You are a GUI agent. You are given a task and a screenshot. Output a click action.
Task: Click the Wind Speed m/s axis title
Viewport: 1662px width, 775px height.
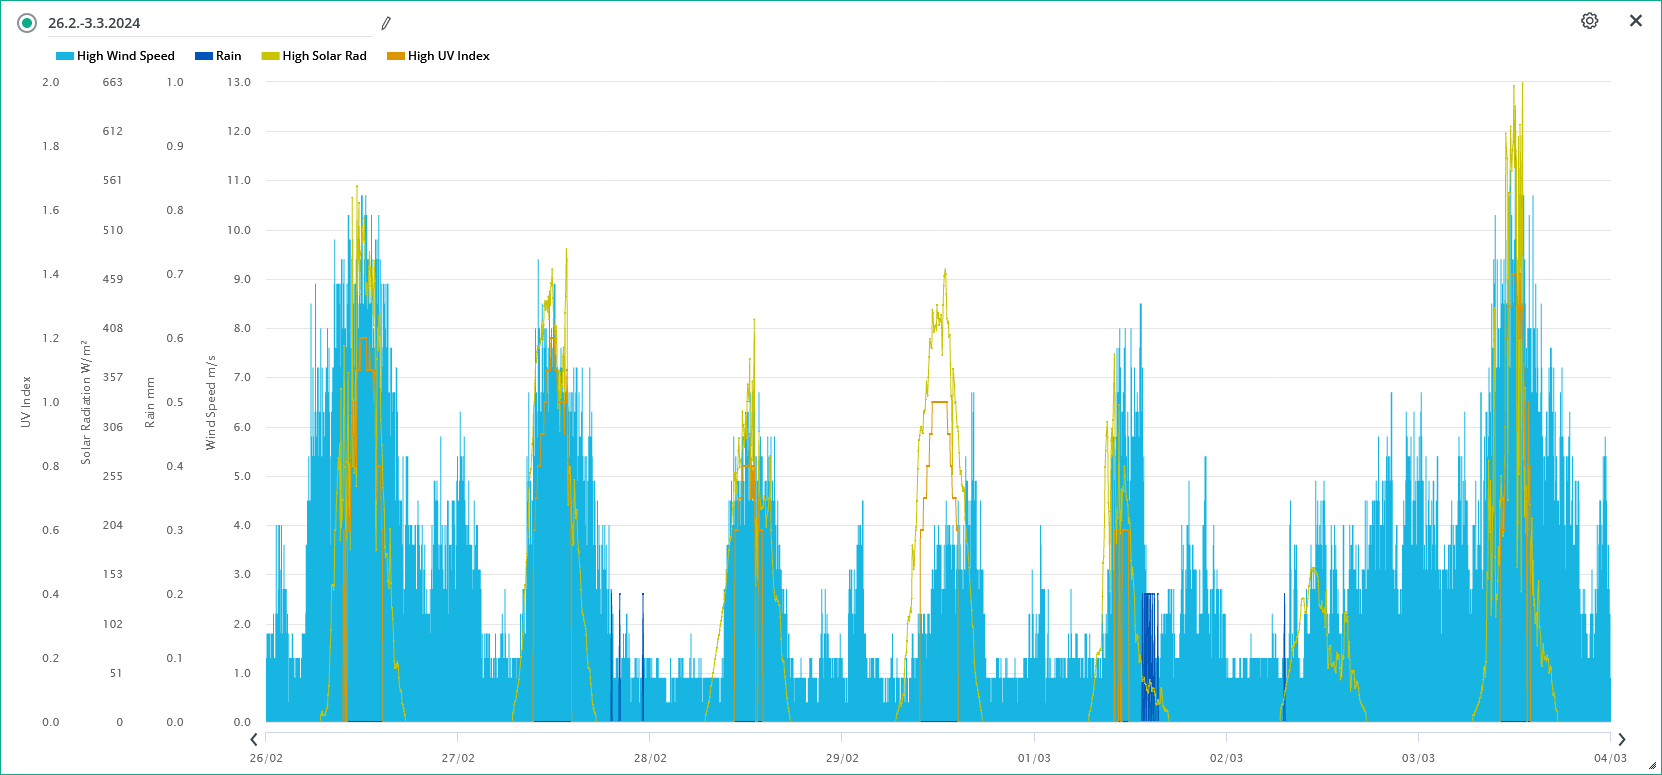point(211,402)
